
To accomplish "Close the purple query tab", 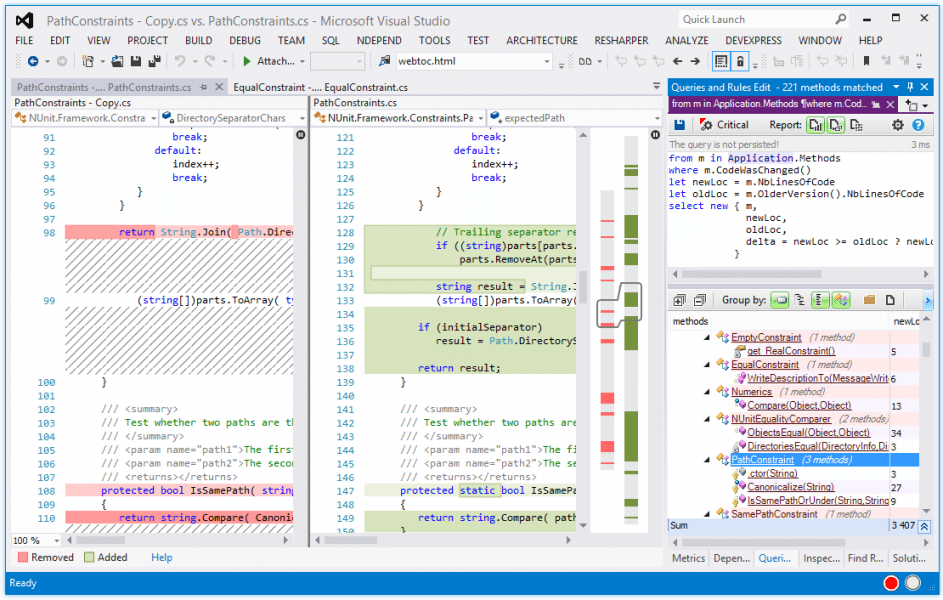I will [x=890, y=105].
